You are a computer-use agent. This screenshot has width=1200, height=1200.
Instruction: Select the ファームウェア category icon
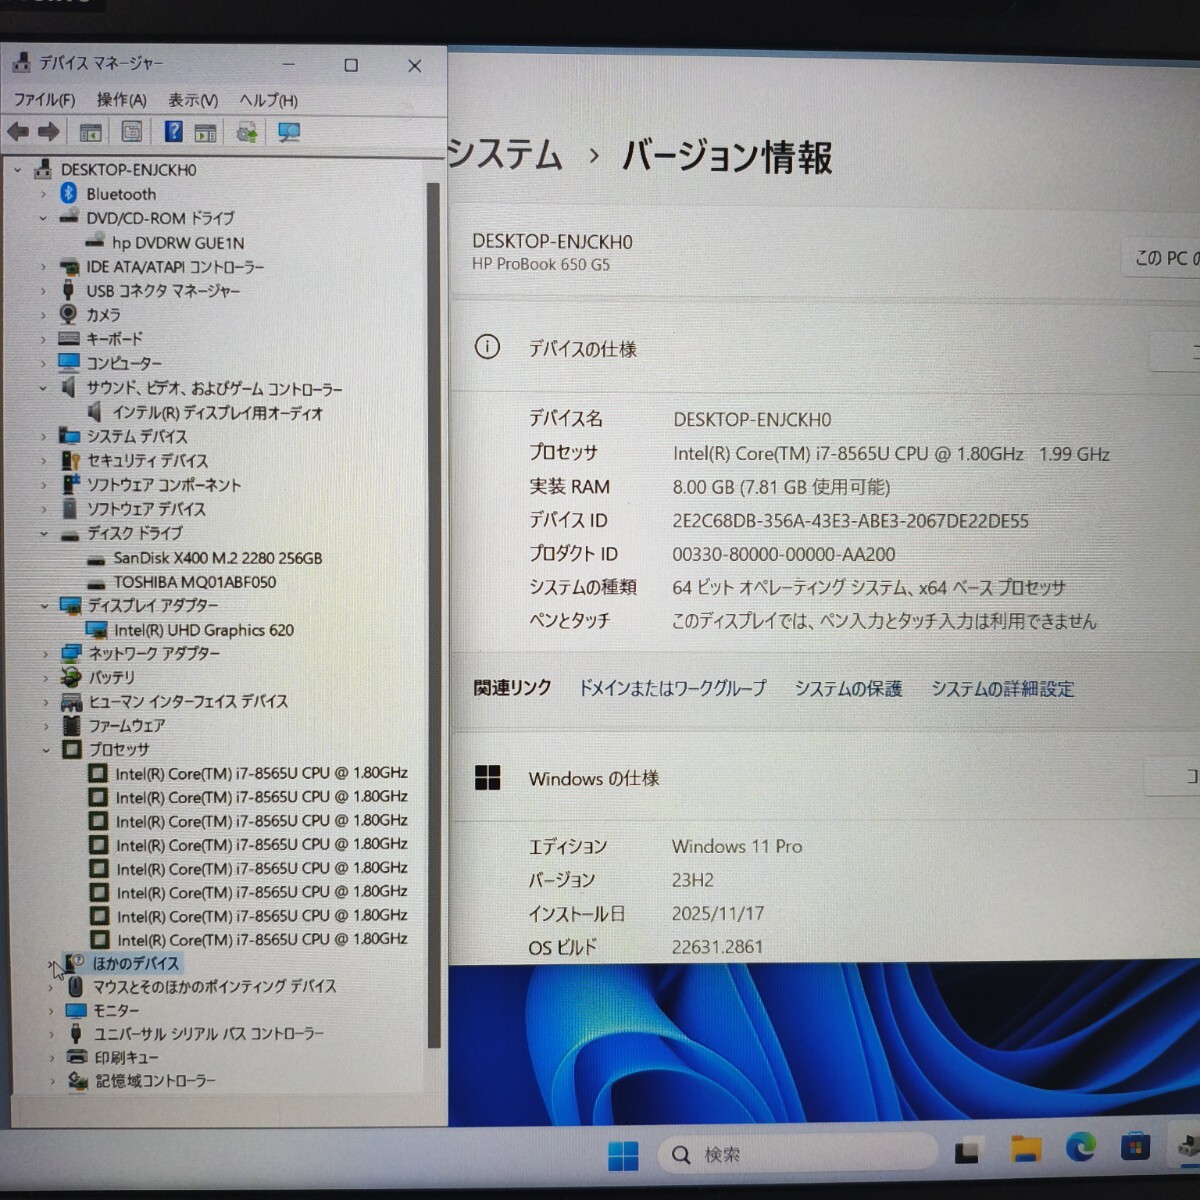click(x=71, y=725)
